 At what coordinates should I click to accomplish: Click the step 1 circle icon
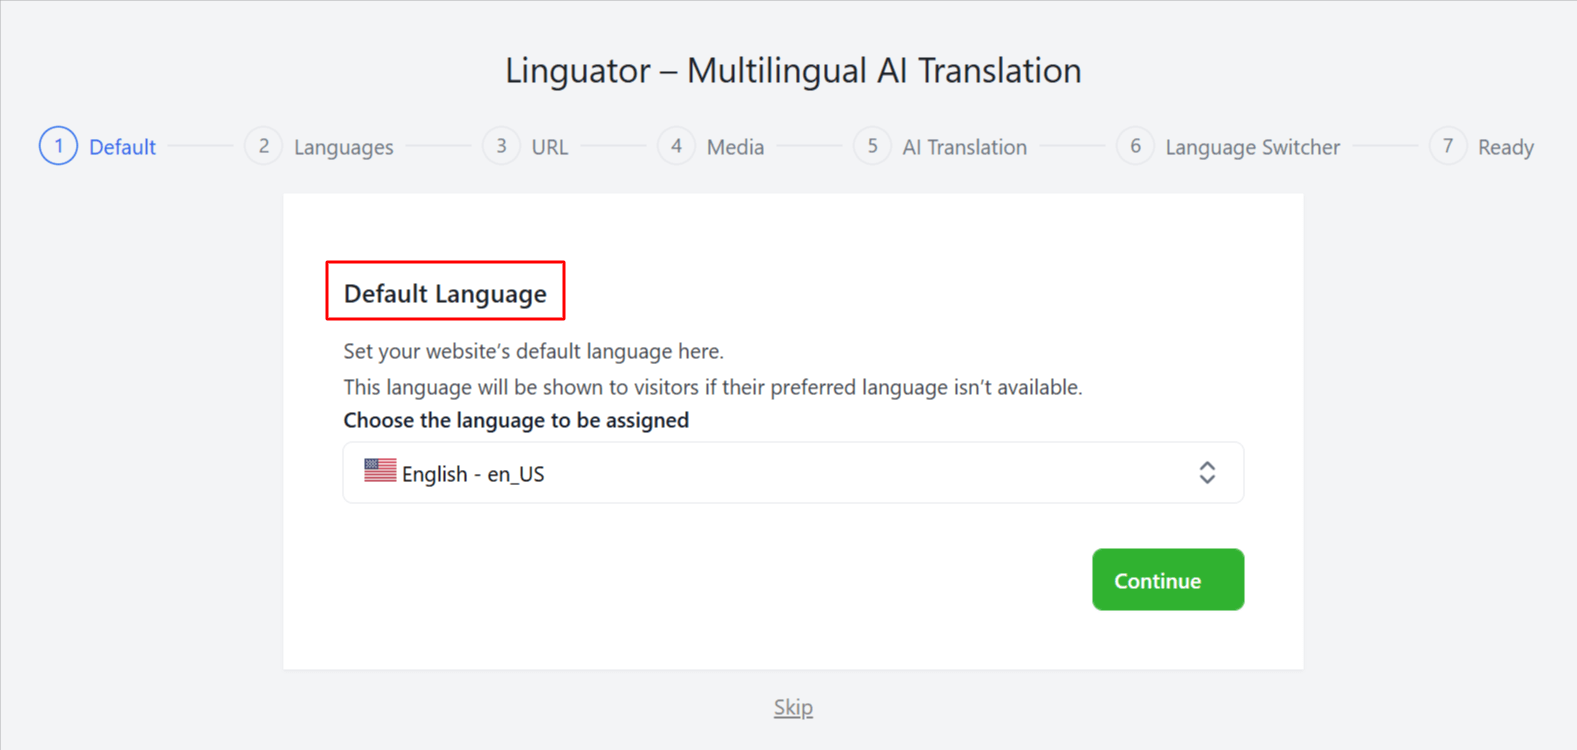[x=58, y=146]
